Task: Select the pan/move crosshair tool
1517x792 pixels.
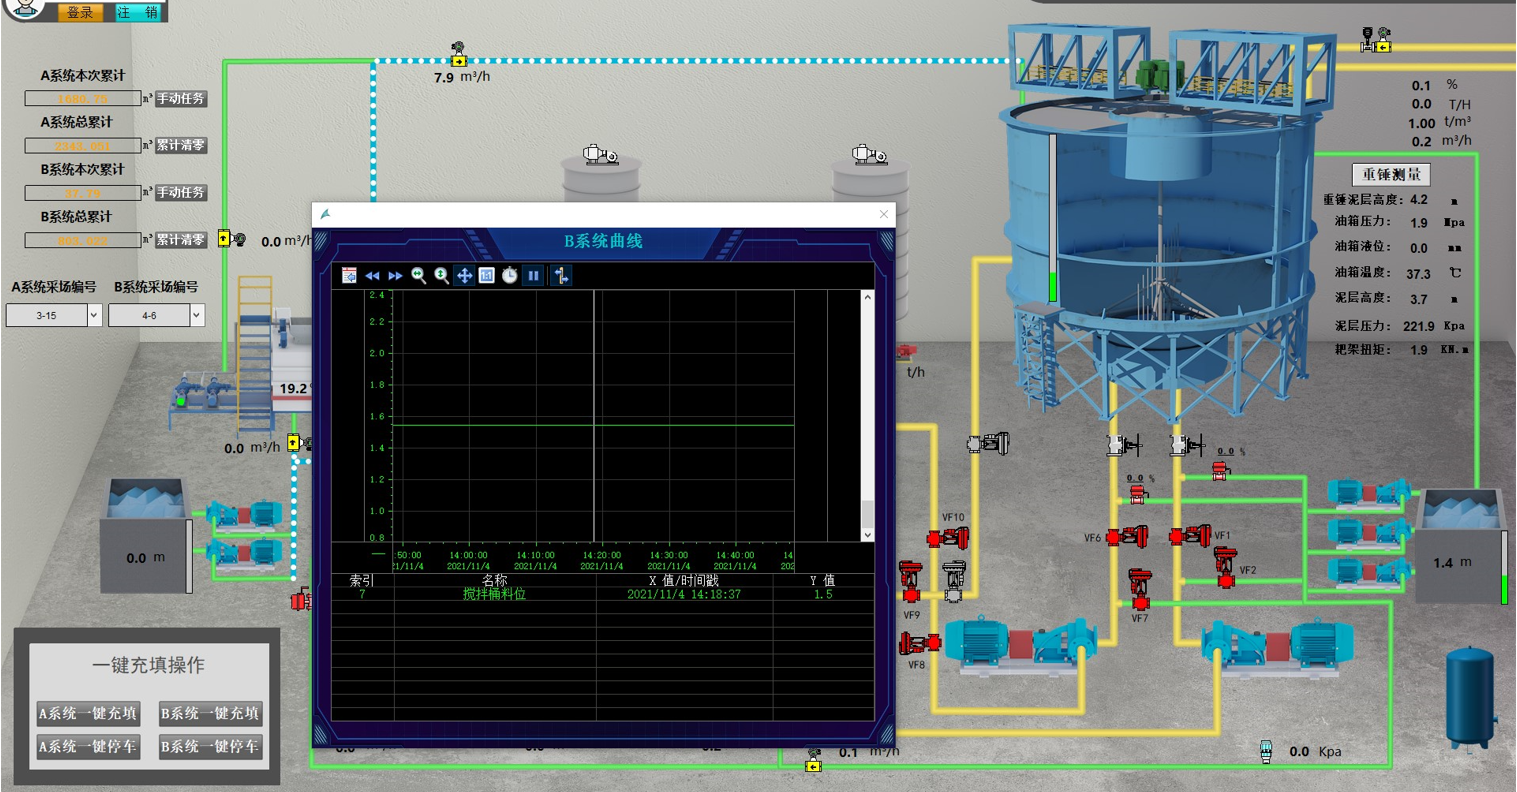Action: tap(464, 276)
